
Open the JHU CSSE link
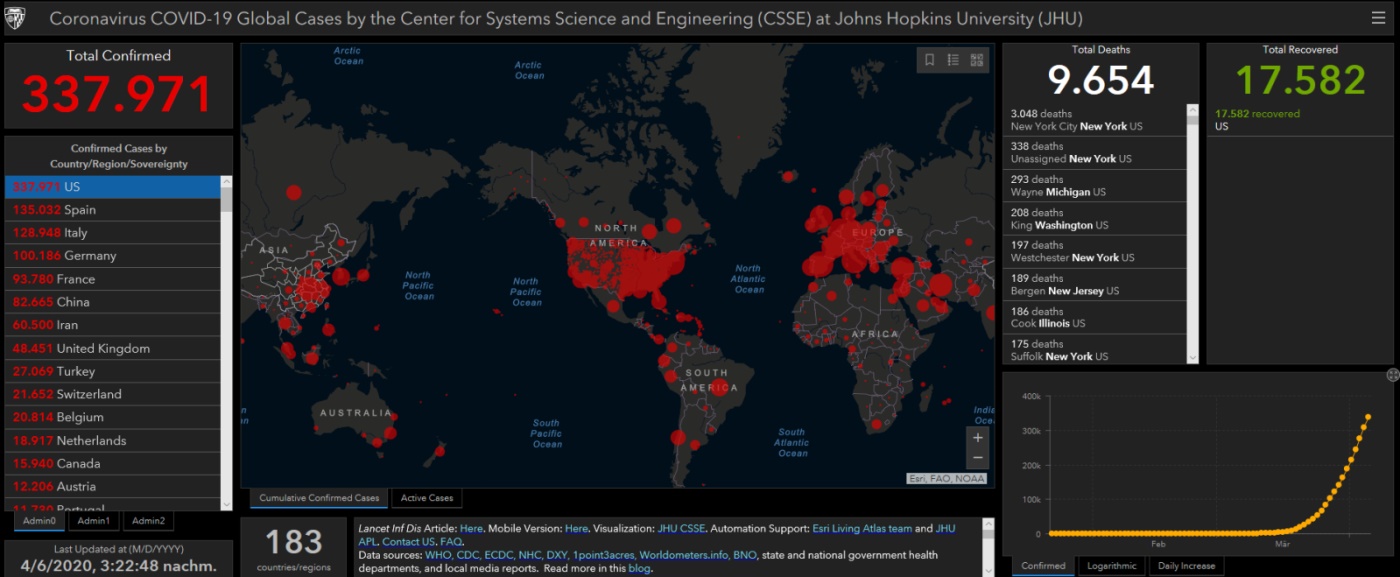(x=681, y=528)
